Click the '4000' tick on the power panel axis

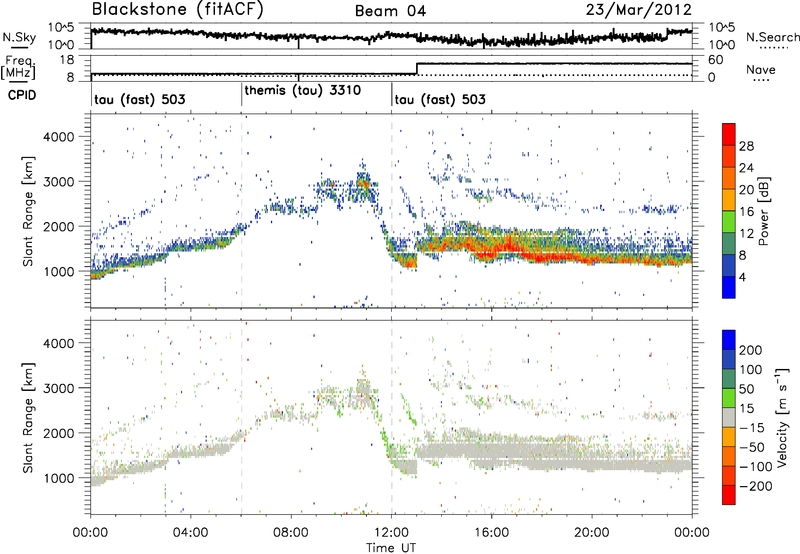tap(58, 137)
